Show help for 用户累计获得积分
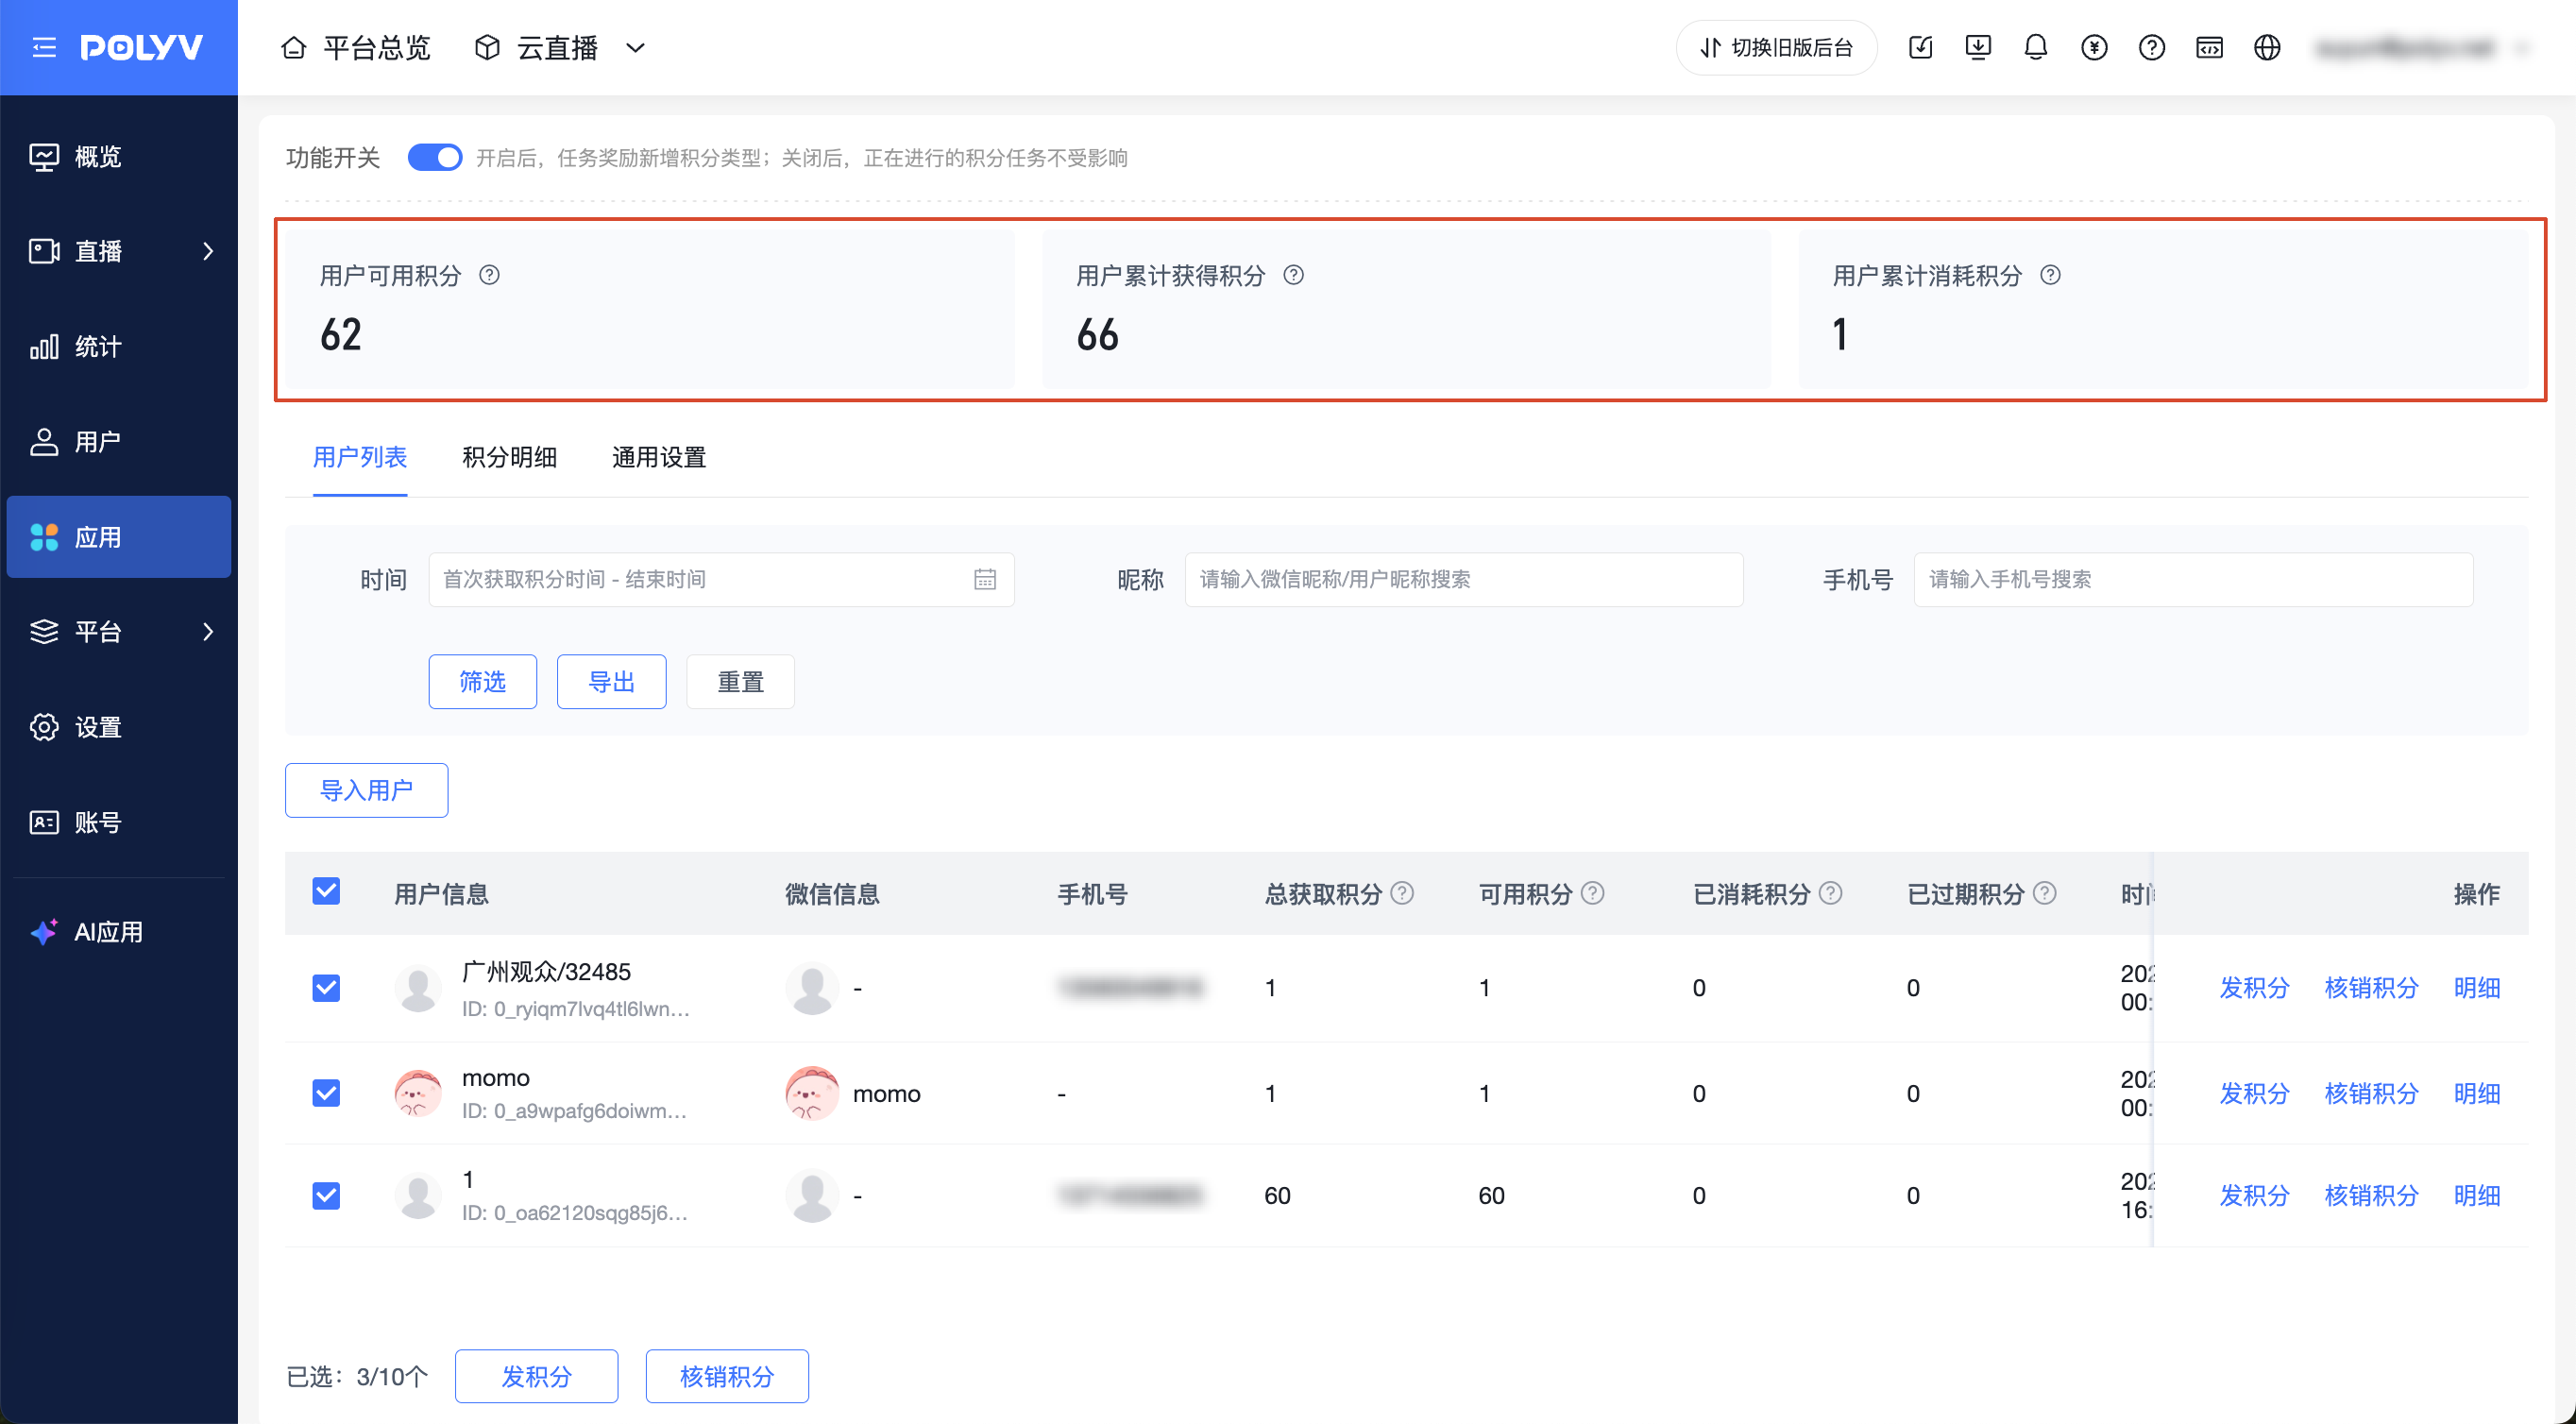This screenshot has height=1424, width=2576. point(1294,275)
